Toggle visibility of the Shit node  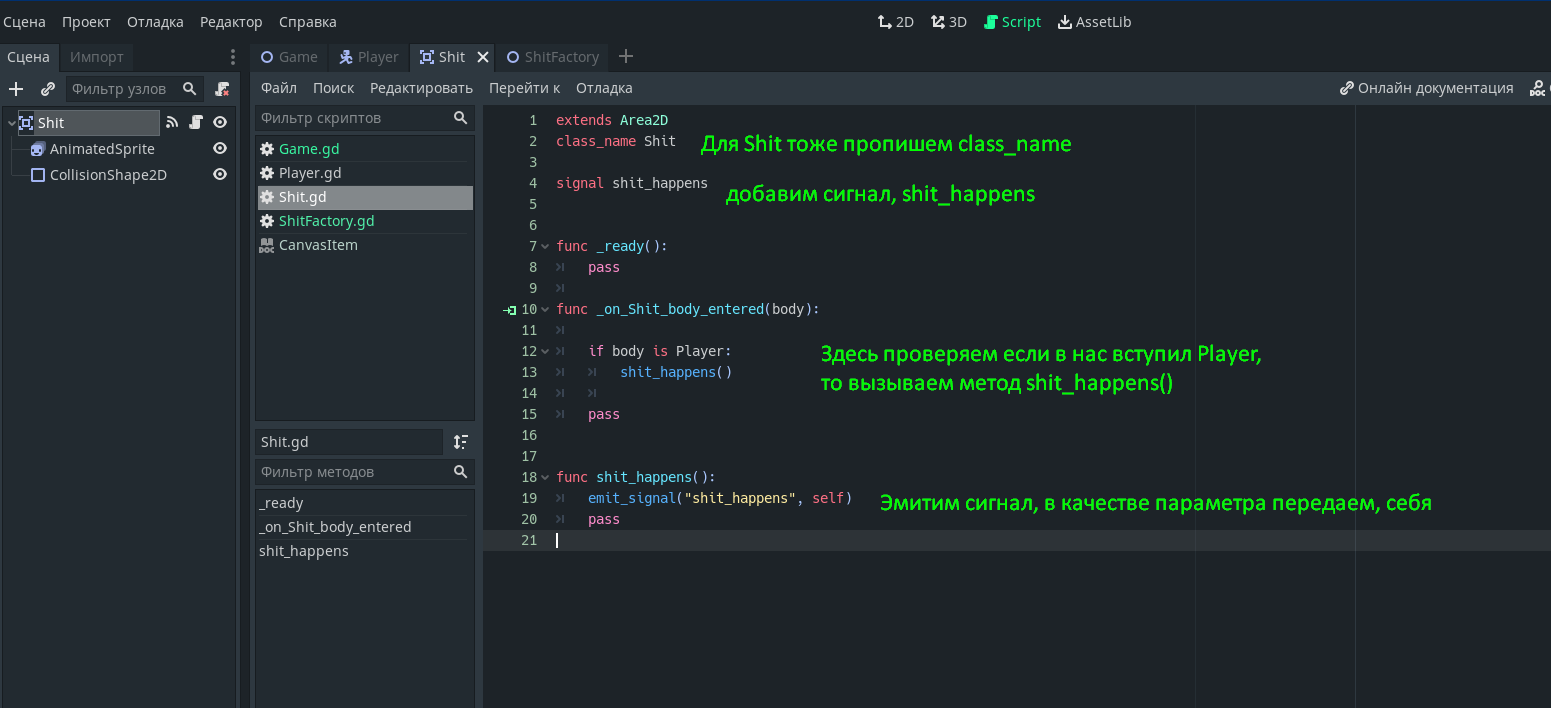coord(220,123)
